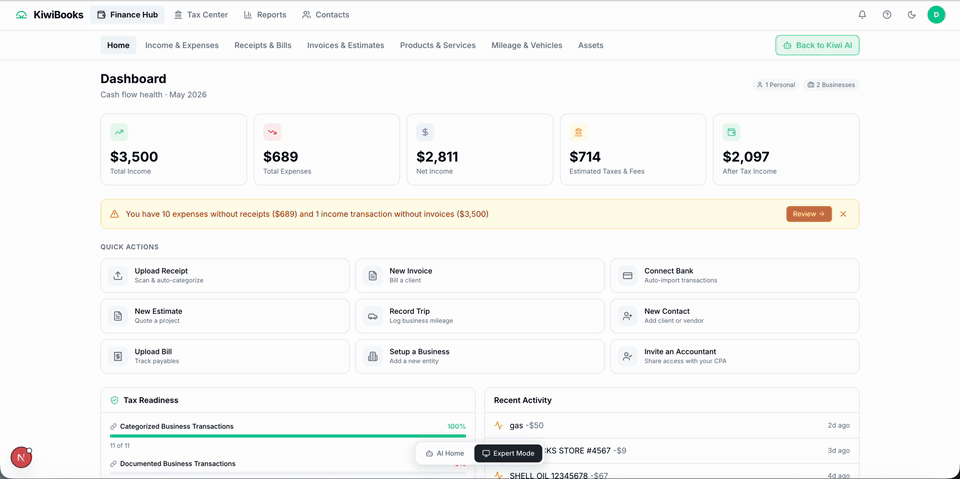This screenshot has width=960, height=479.
Task: Switch to AI Home mode
Action: point(445,453)
